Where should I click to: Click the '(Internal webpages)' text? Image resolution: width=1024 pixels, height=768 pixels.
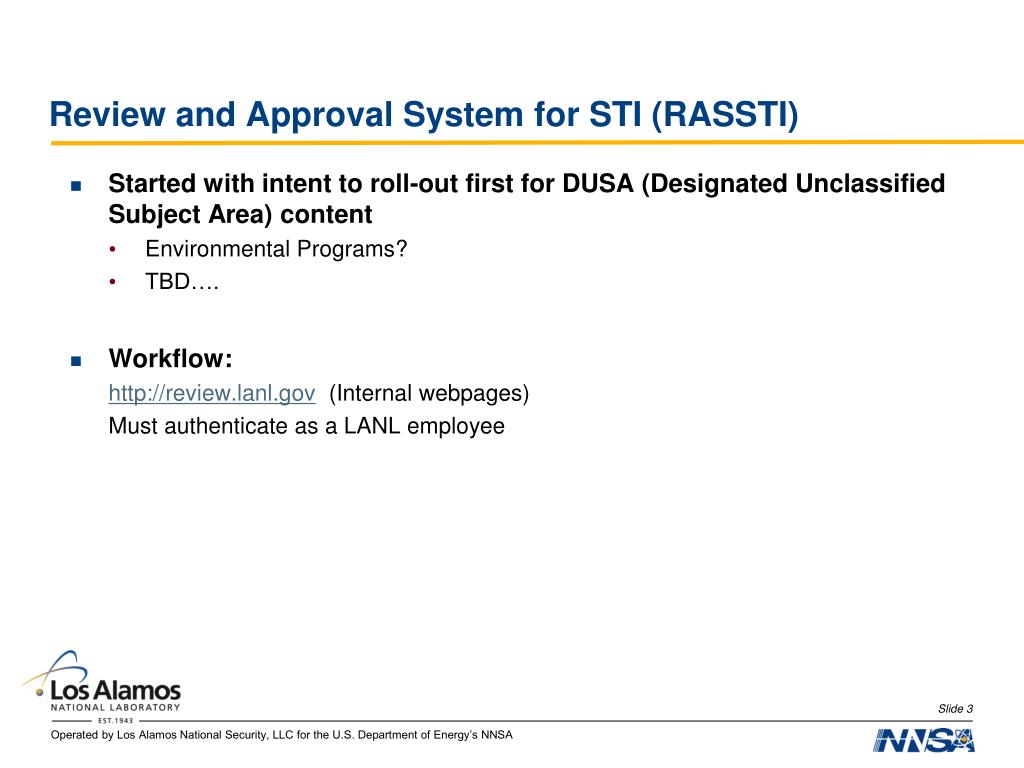(x=429, y=393)
